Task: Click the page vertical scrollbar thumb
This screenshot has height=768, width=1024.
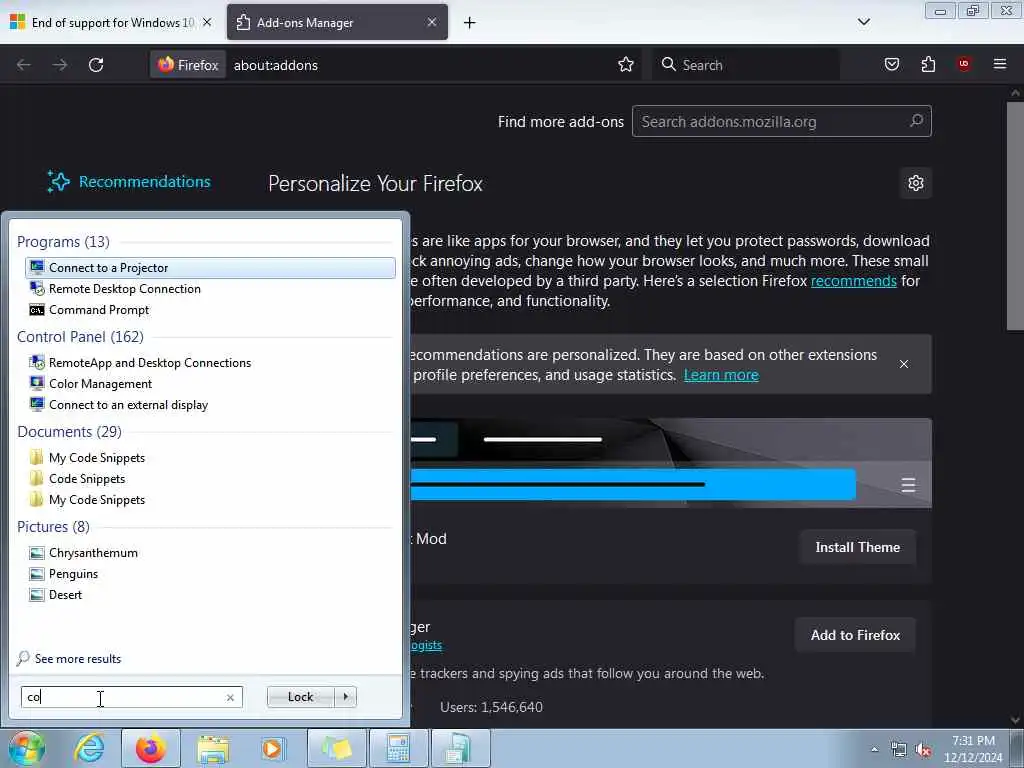Action: pyautogui.click(x=1015, y=216)
